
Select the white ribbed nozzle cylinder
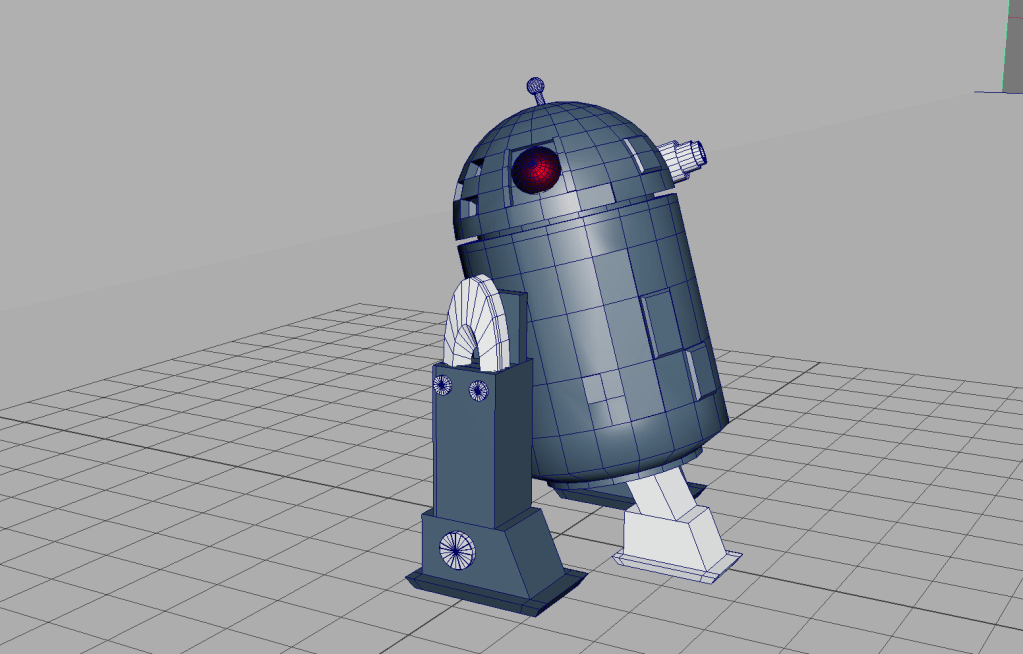tap(684, 159)
